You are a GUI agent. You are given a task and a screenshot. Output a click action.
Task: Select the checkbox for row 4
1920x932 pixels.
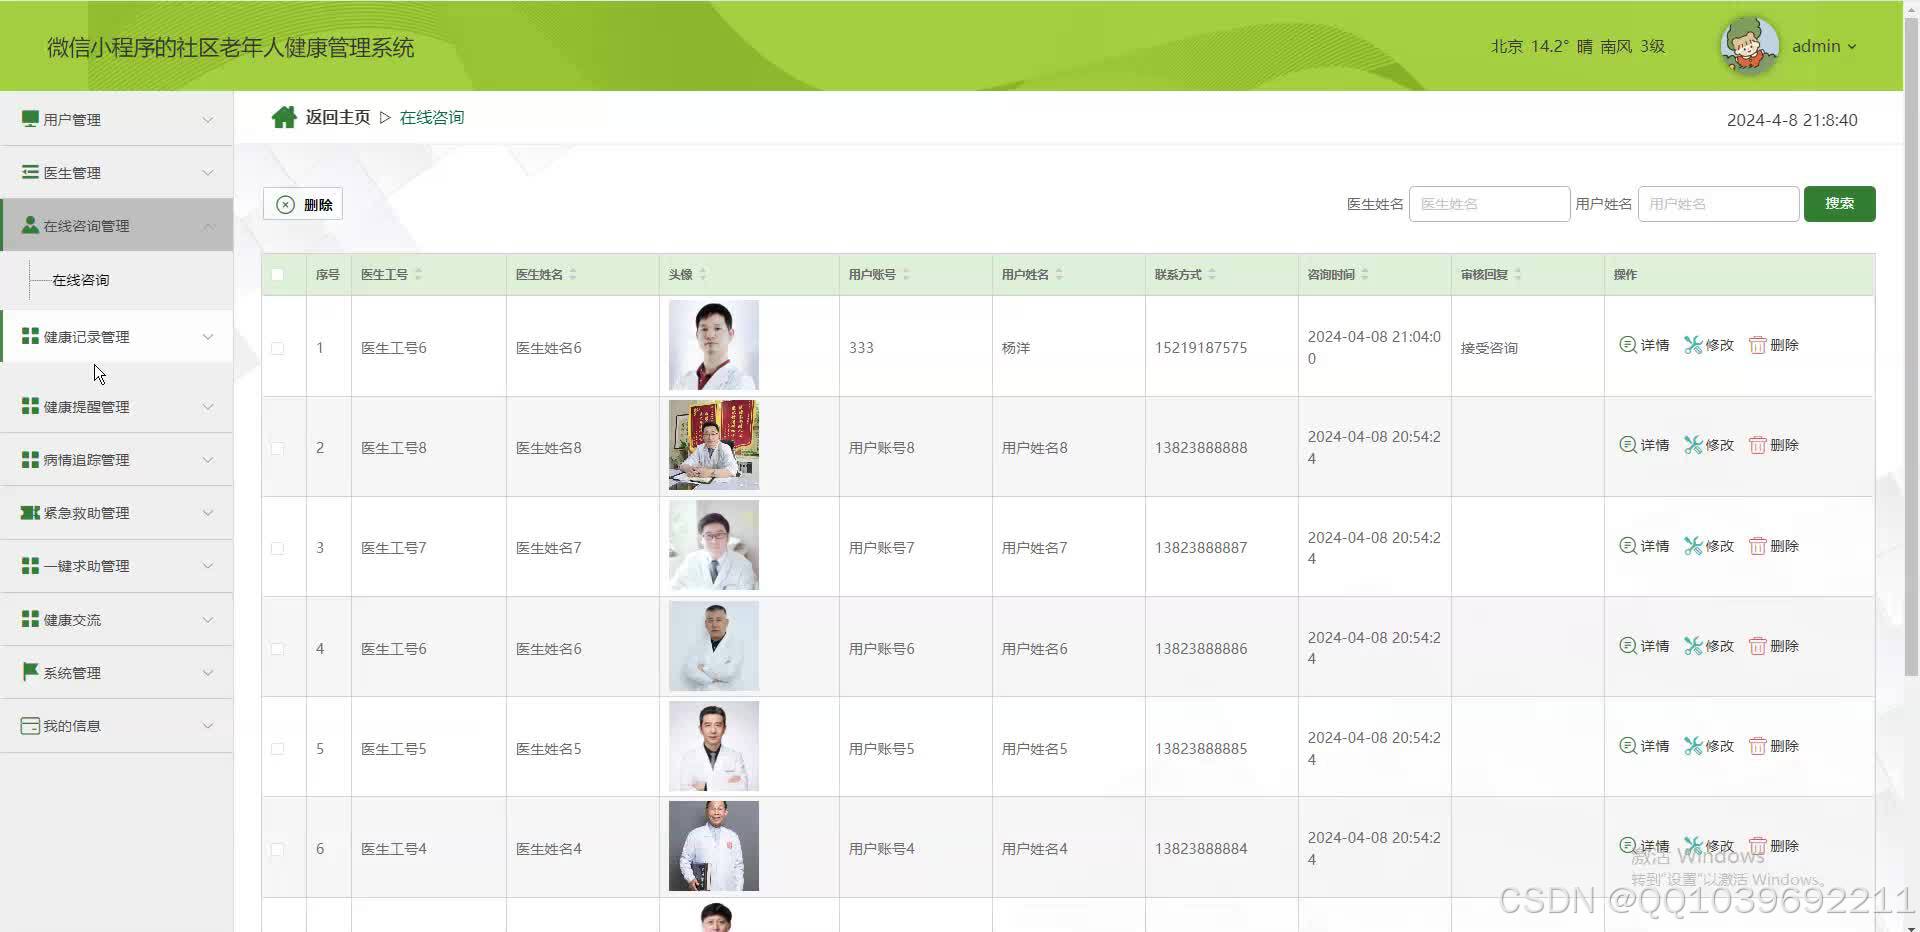[278, 649]
